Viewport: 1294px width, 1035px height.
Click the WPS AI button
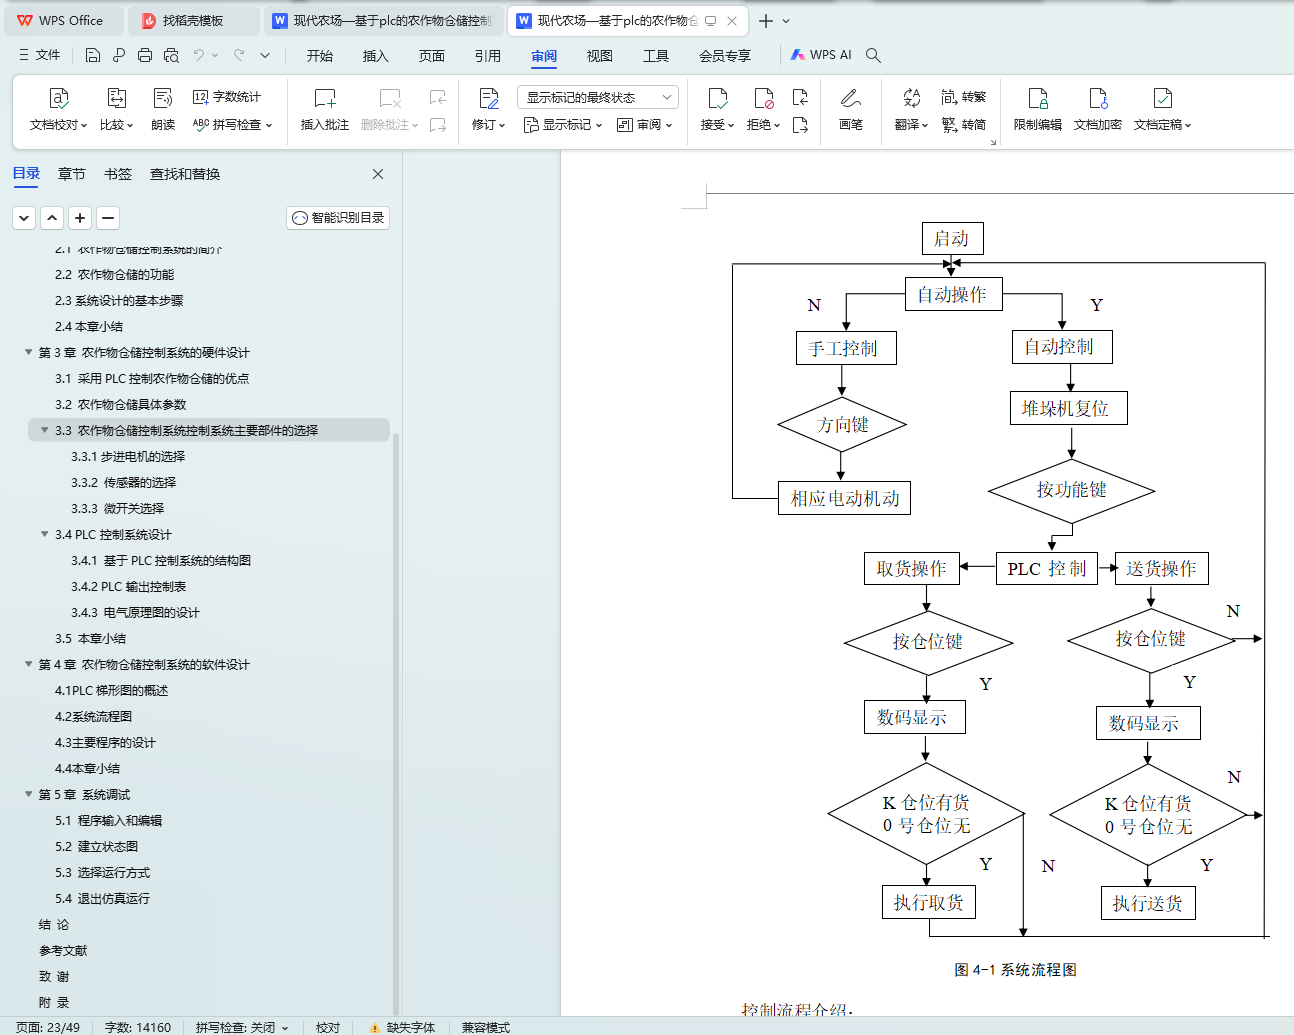[822, 55]
